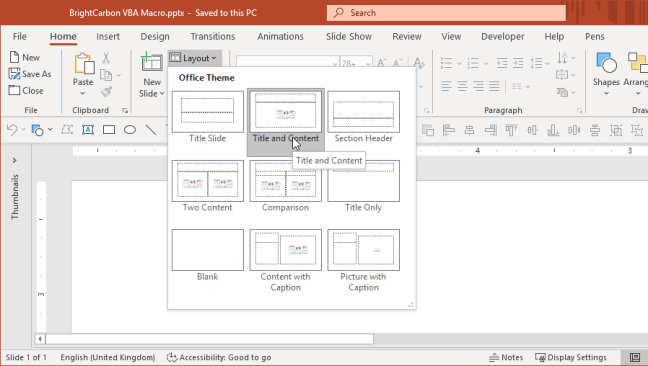Open Clipboard dialog launcher

coord(125,110)
